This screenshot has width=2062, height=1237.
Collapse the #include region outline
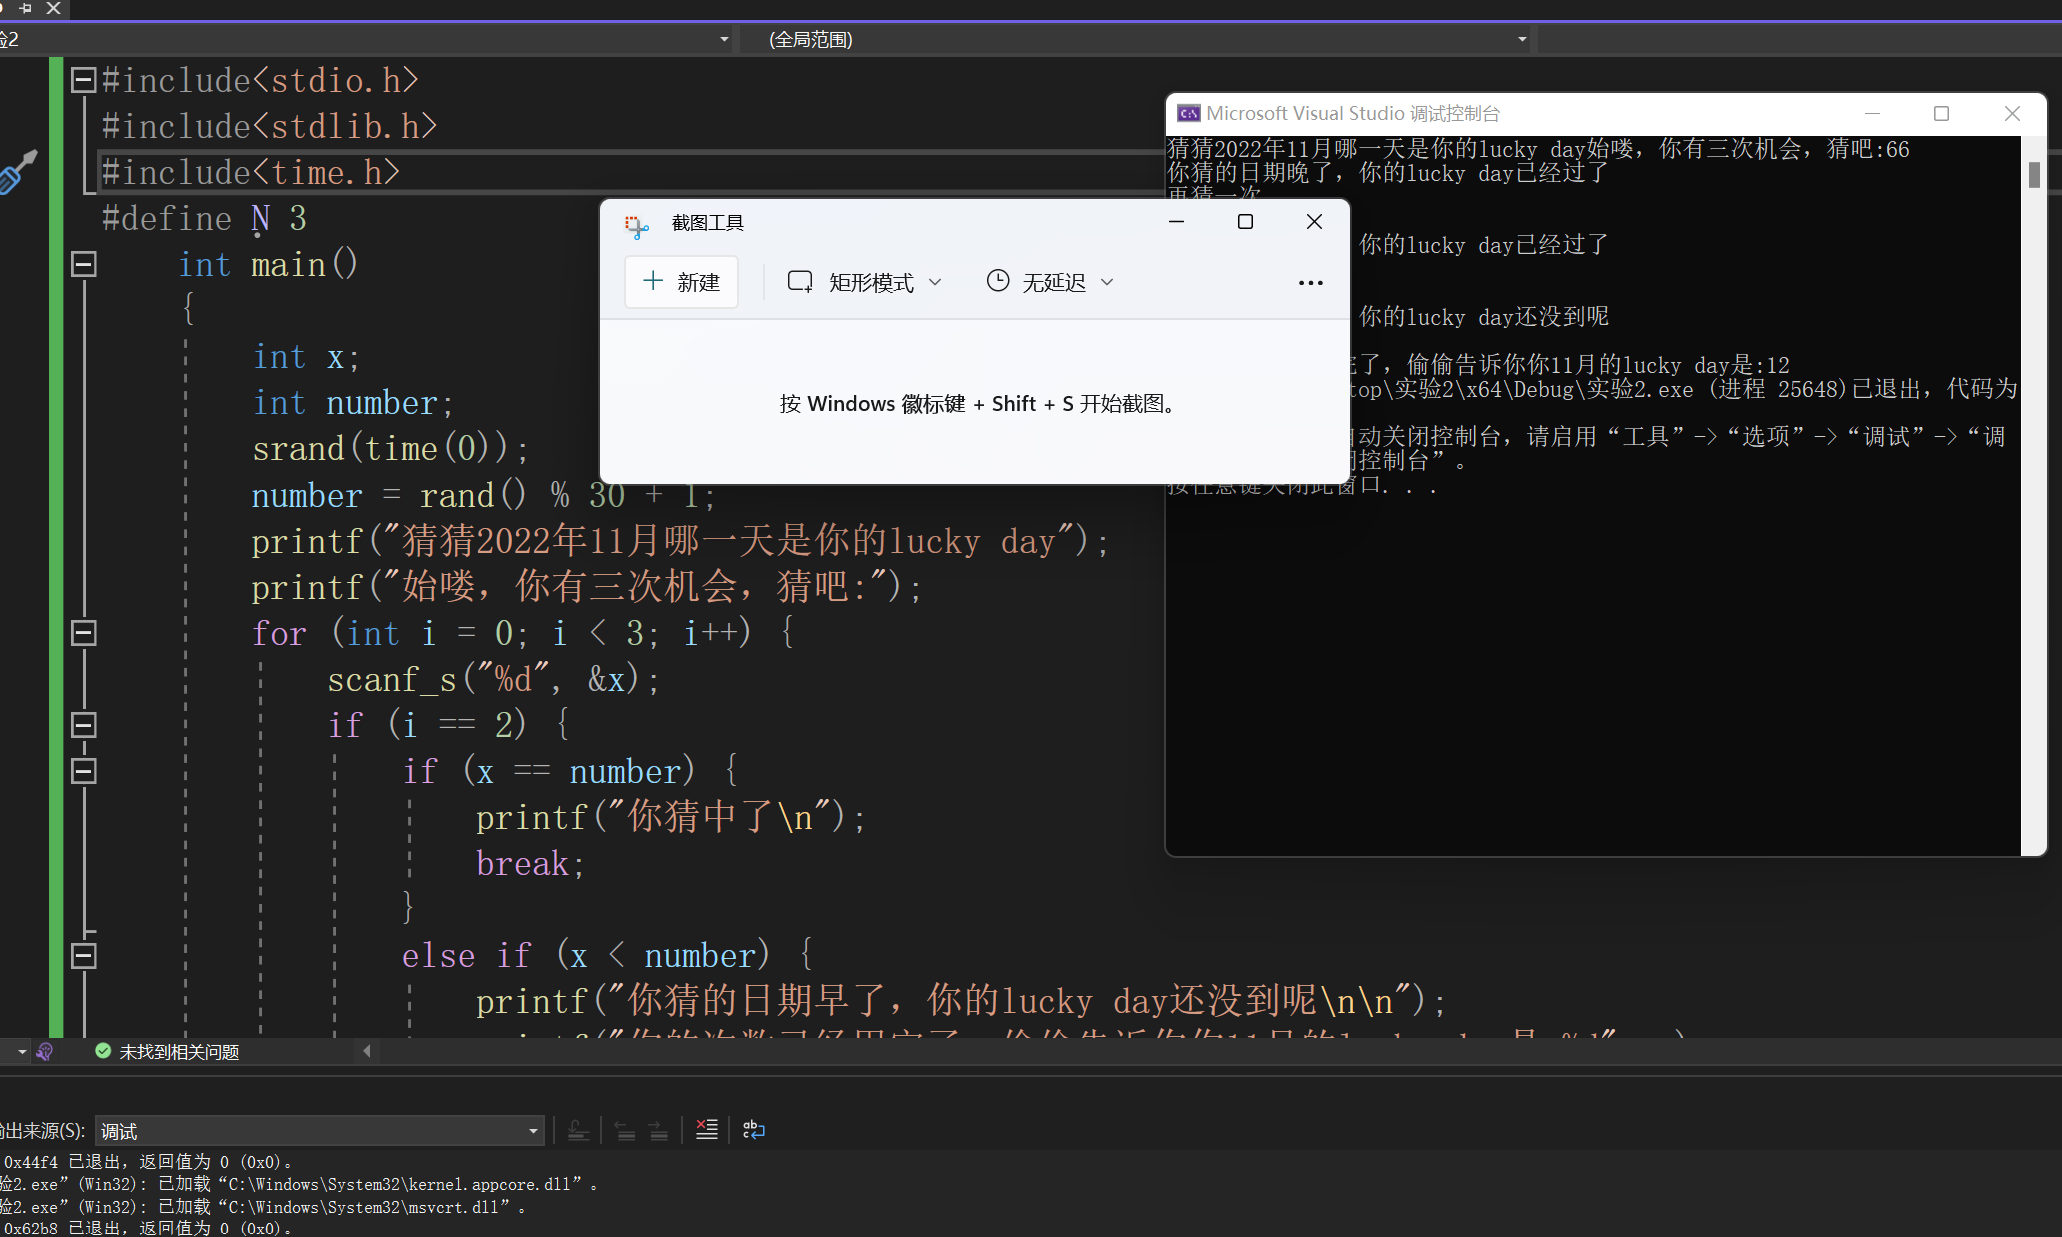tap(84, 81)
